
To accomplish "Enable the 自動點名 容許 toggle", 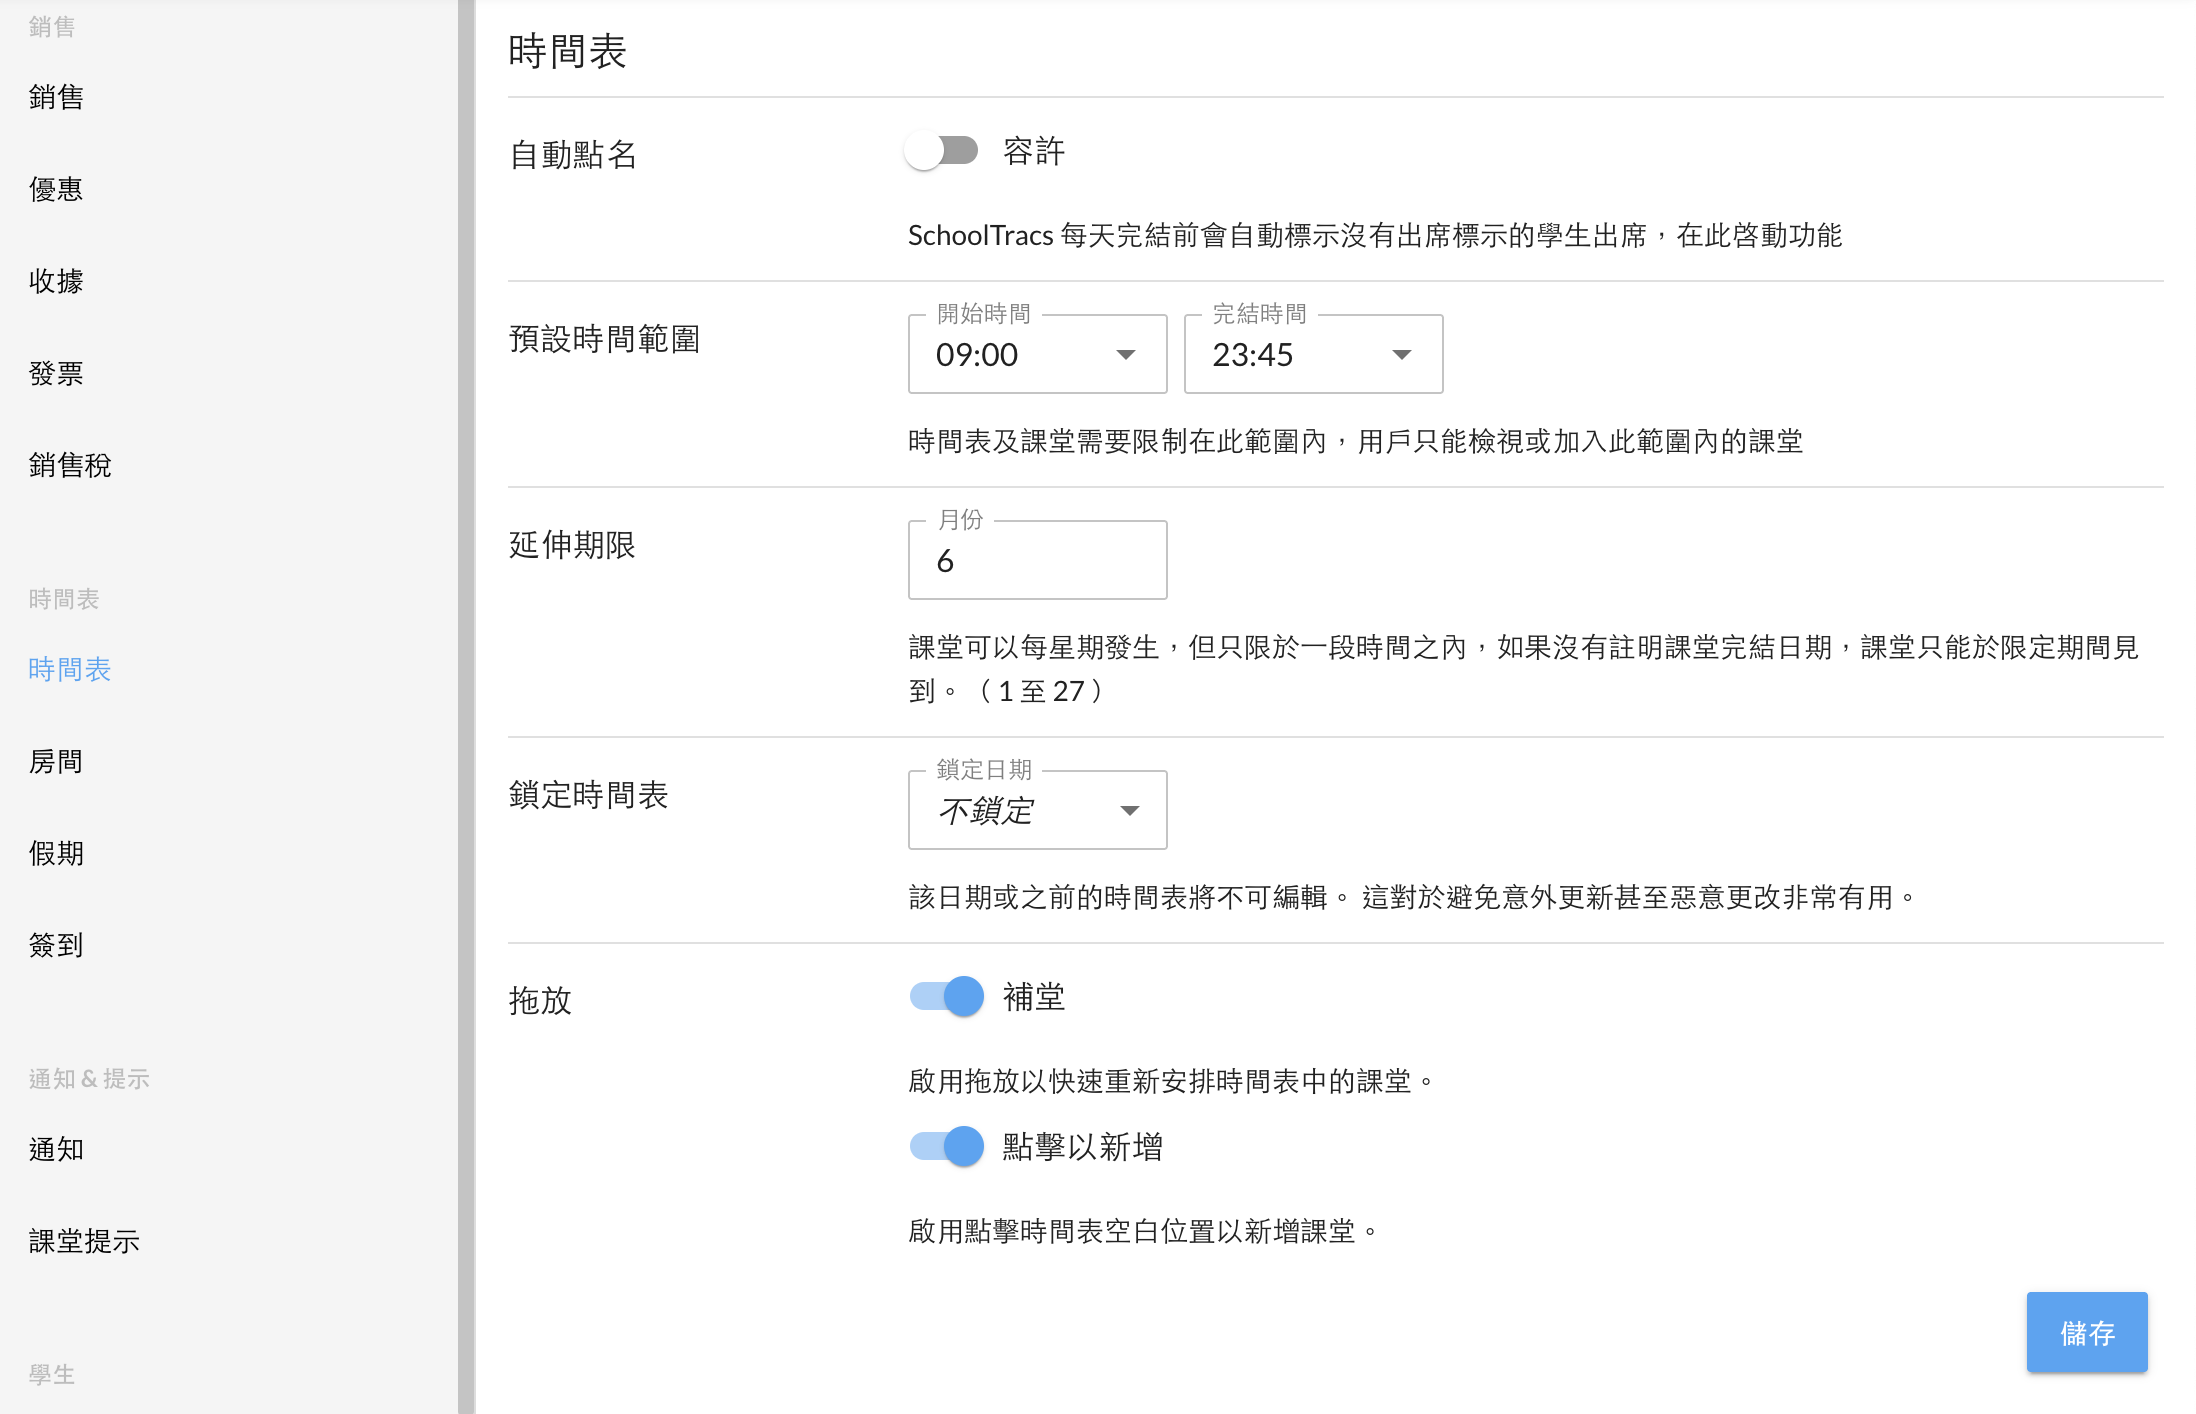I will [941, 152].
